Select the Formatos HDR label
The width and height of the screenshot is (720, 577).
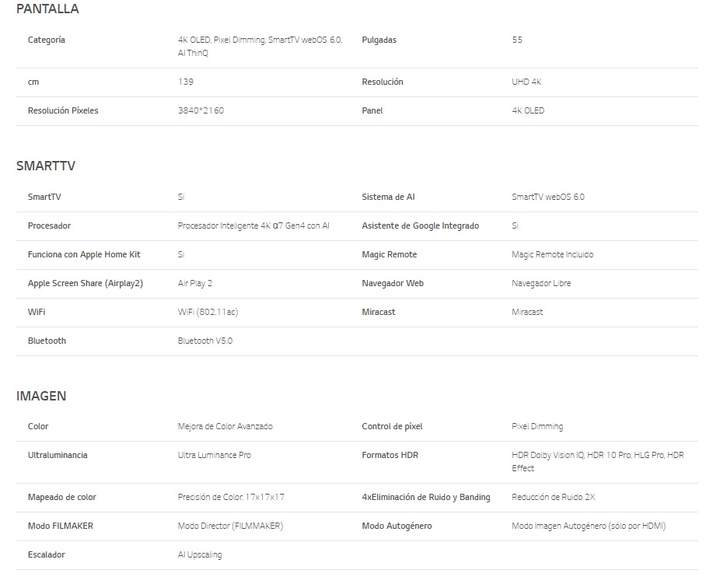(x=390, y=455)
